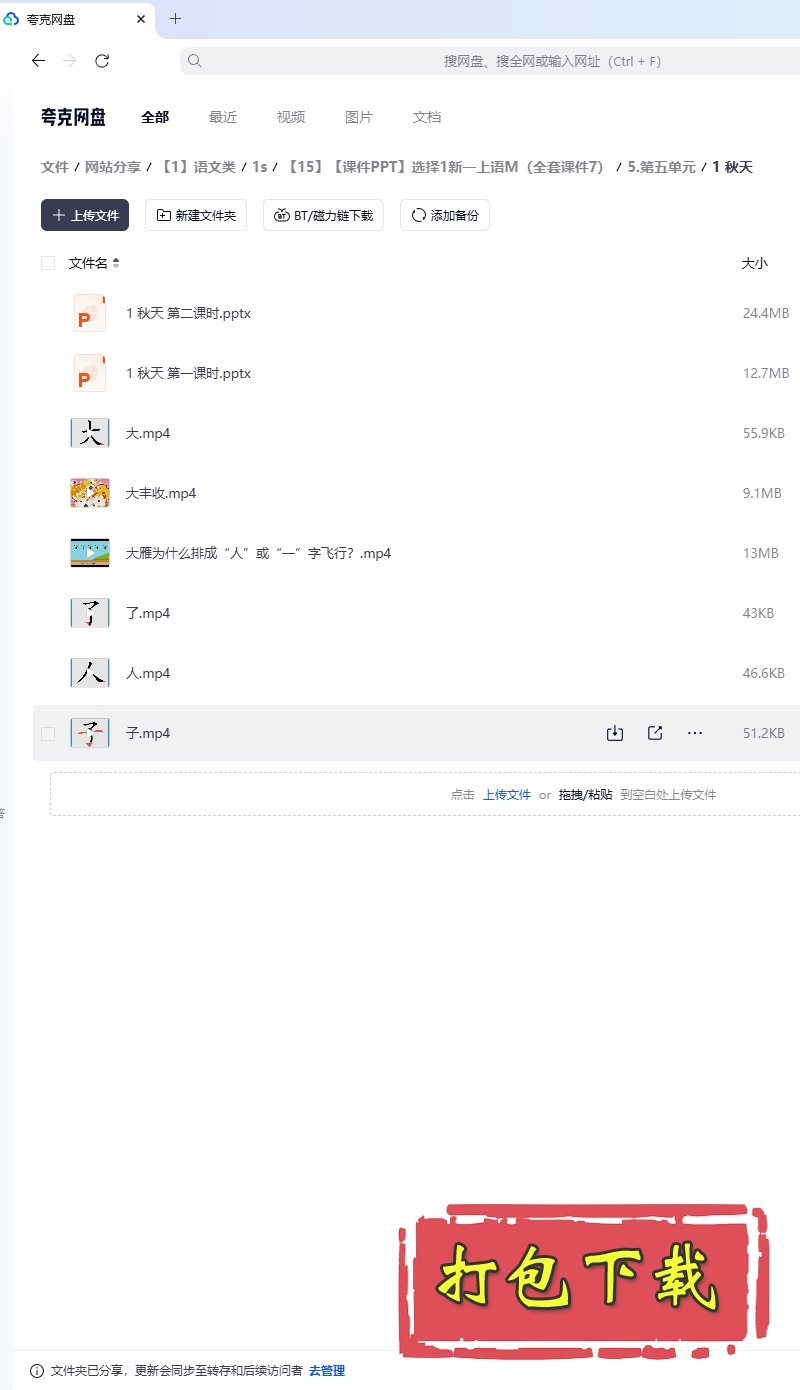Click the 新建文件夹 button
The height and width of the screenshot is (1390, 800).
[196, 215]
